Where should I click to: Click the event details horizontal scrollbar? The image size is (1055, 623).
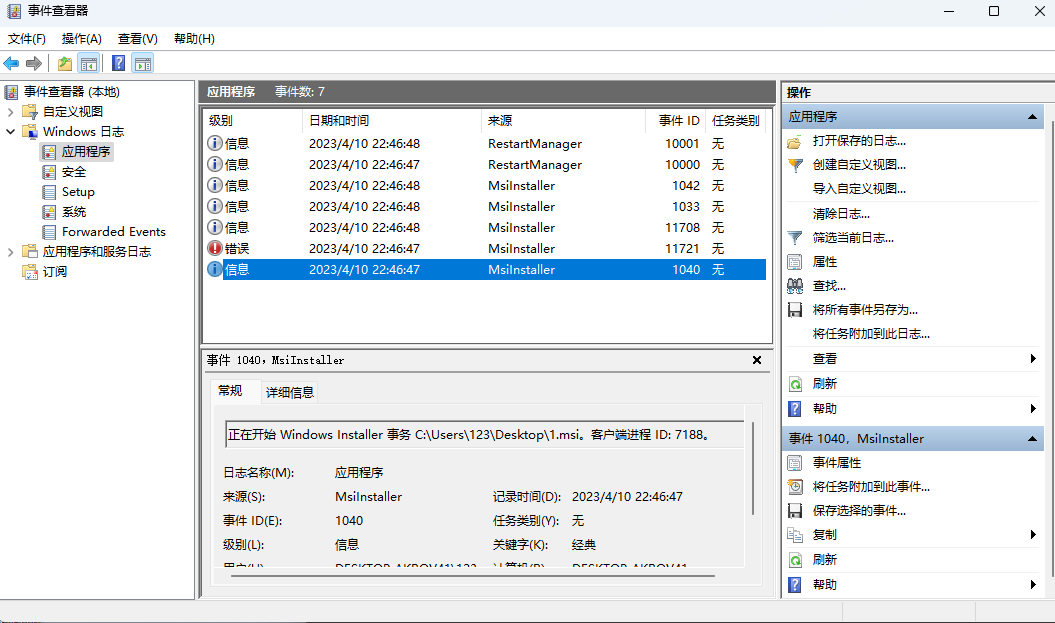tap(472, 577)
